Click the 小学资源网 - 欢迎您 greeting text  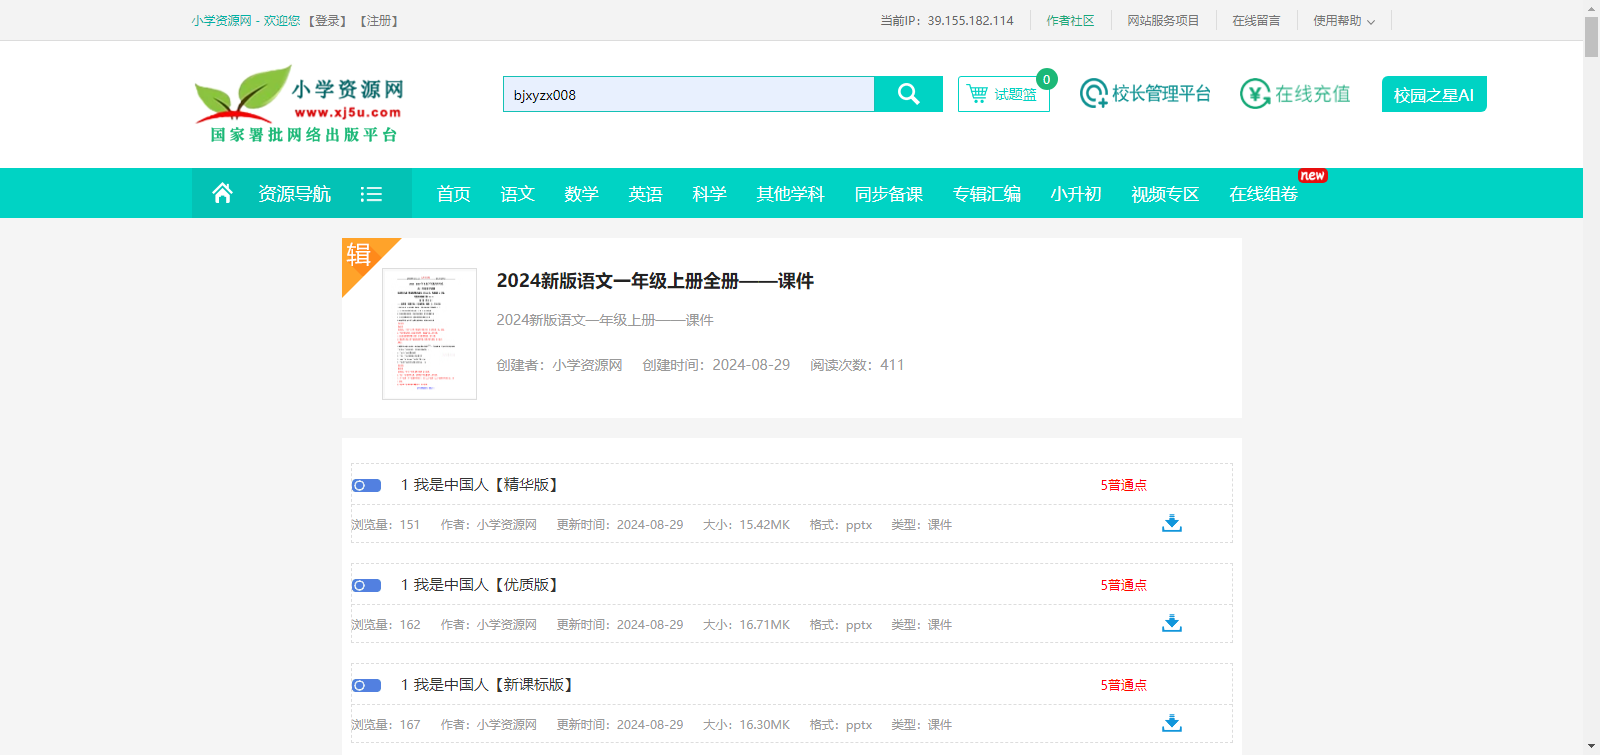(x=246, y=21)
